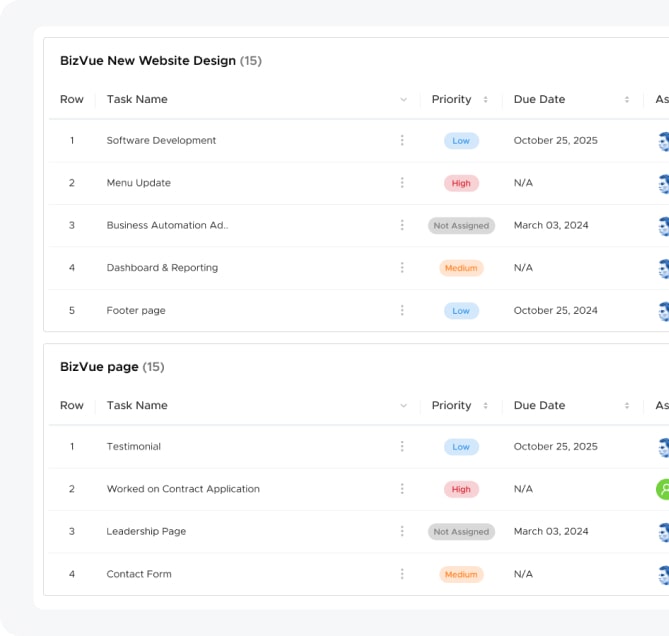Click green assignee avatar on Contract Application row

(x=663, y=489)
